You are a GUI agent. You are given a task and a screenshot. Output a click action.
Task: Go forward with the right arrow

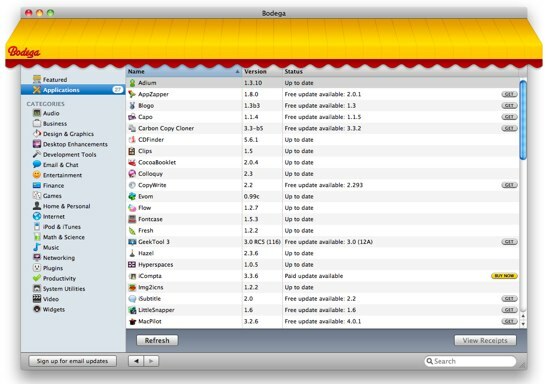[x=151, y=361]
